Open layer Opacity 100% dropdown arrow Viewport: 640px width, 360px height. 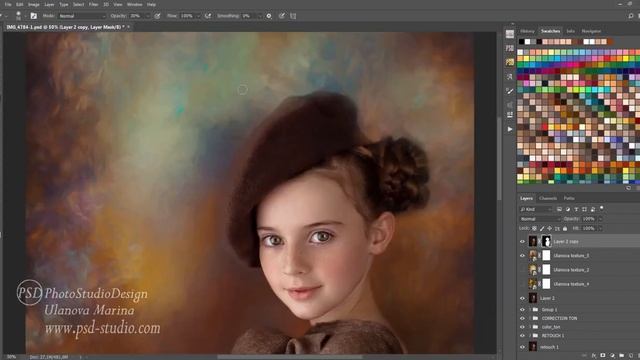coord(600,219)
